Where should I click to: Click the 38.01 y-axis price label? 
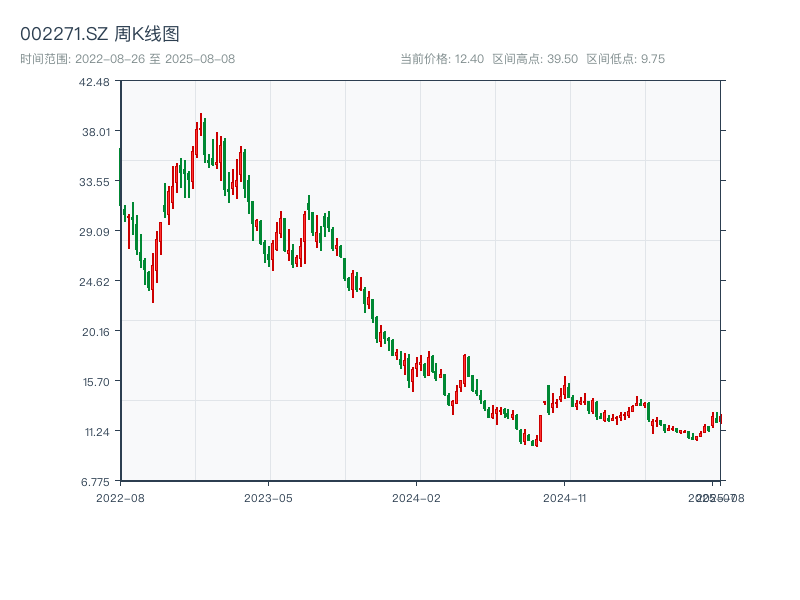tap(94, 132)
